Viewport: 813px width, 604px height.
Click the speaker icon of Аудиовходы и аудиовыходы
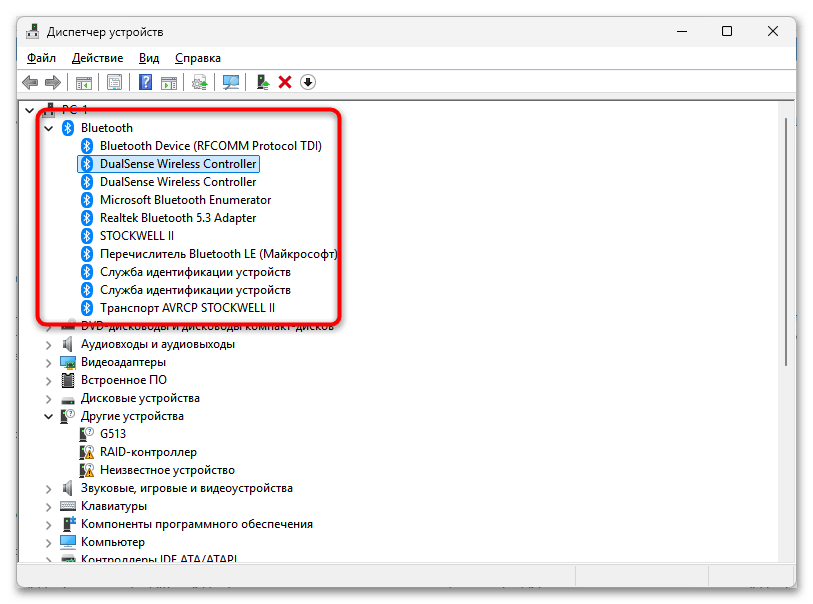click(x=68, y=344)
